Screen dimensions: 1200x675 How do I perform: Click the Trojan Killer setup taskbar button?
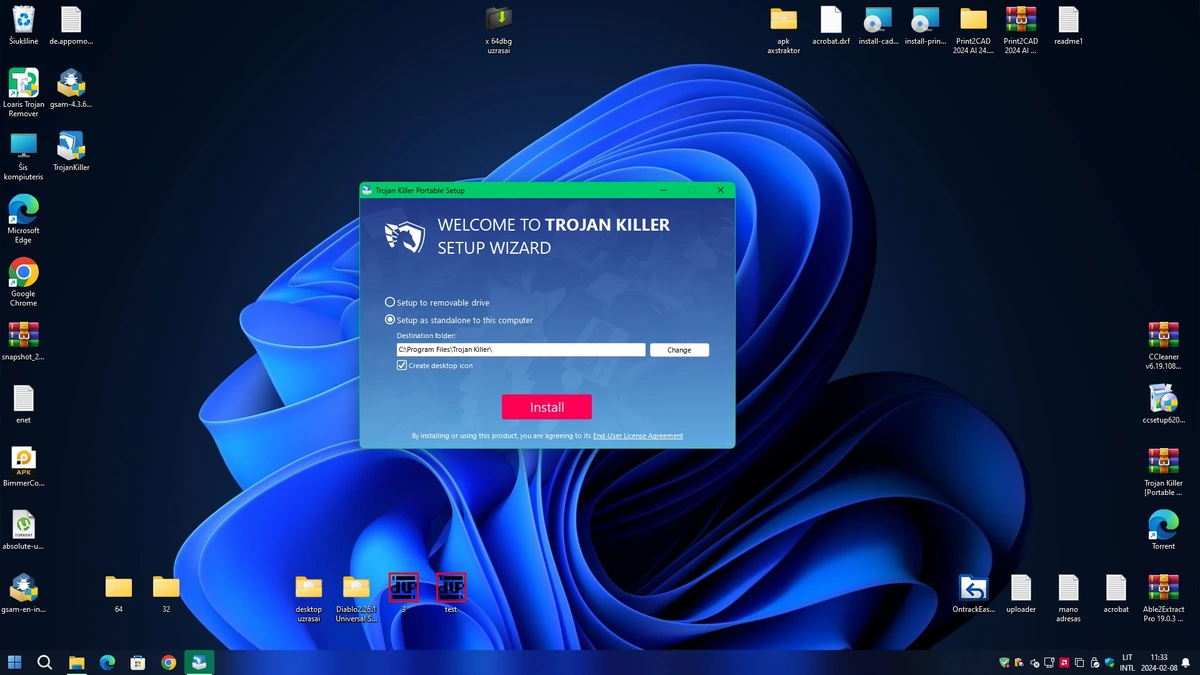coord(199,662)
